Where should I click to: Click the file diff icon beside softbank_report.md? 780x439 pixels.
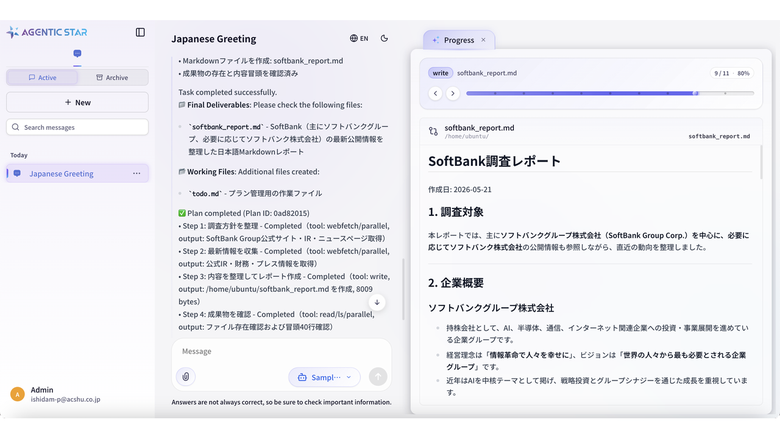433,131
